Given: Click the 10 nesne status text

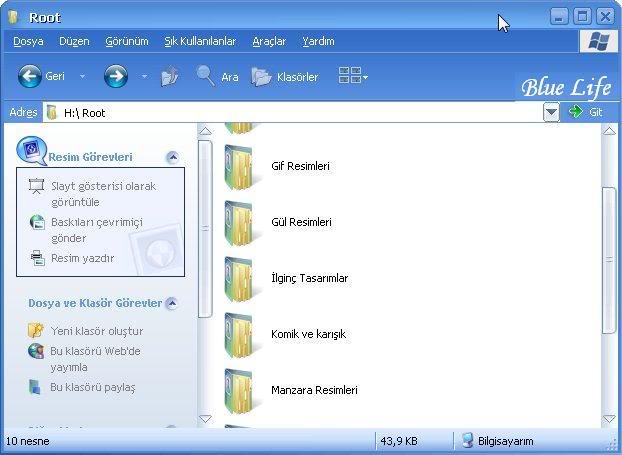Looking at the screenshot, I should pyautogui.click(x=28, y=441).
